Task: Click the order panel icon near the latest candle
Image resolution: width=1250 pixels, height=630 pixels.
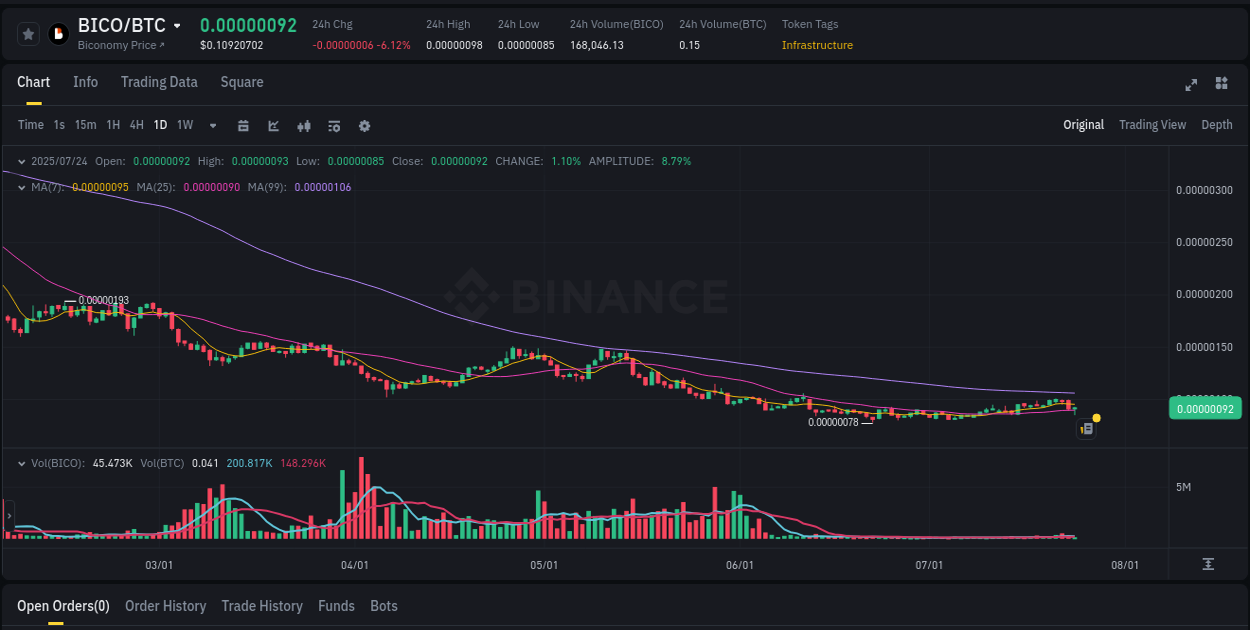Action: [1086, 428]
